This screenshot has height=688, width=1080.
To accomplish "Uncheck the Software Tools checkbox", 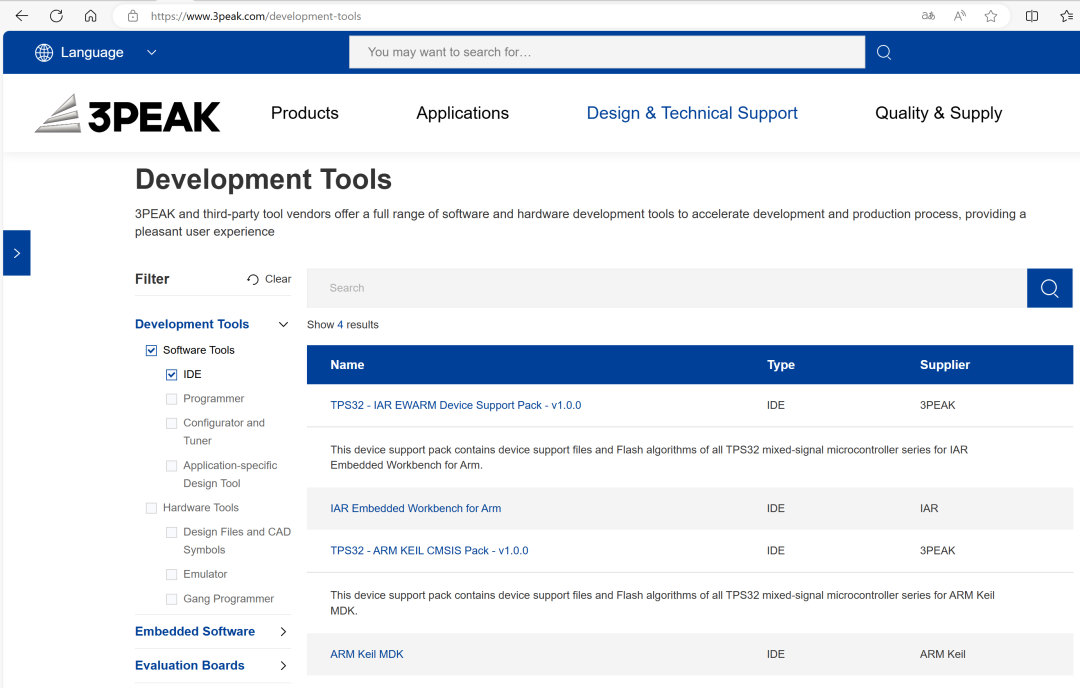I will [152, 350].
